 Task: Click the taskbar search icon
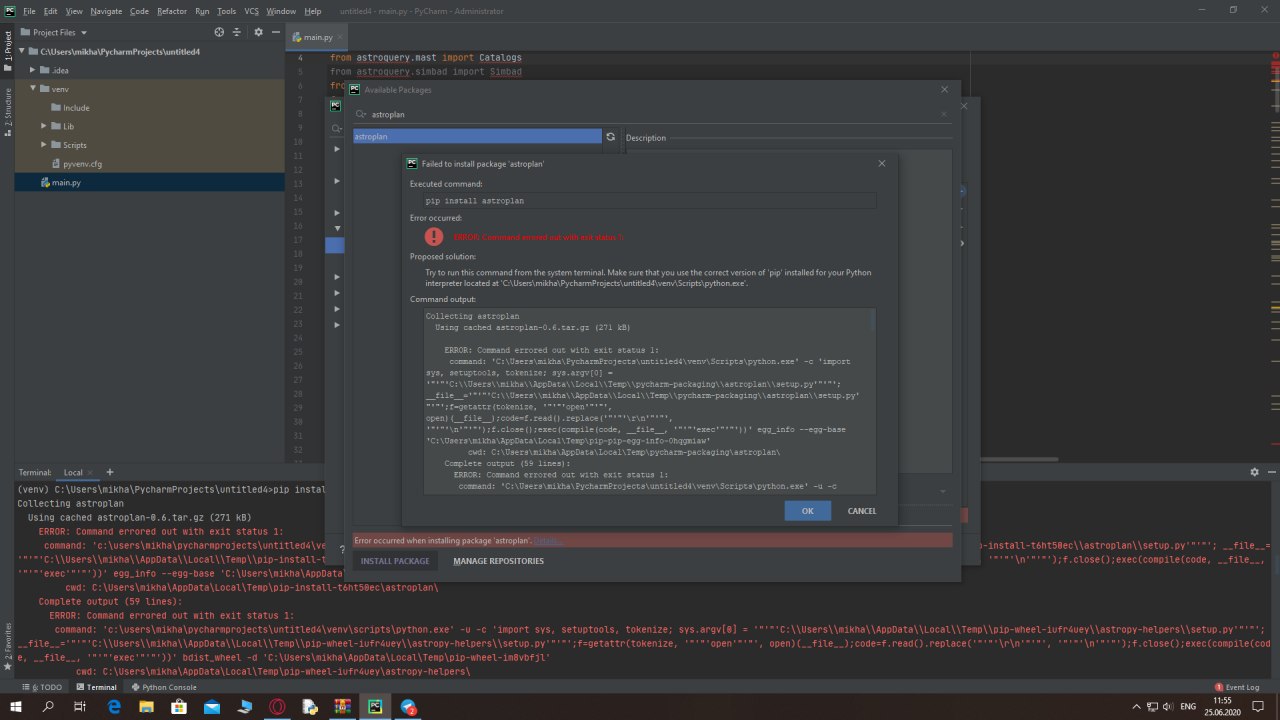[48, 707]
